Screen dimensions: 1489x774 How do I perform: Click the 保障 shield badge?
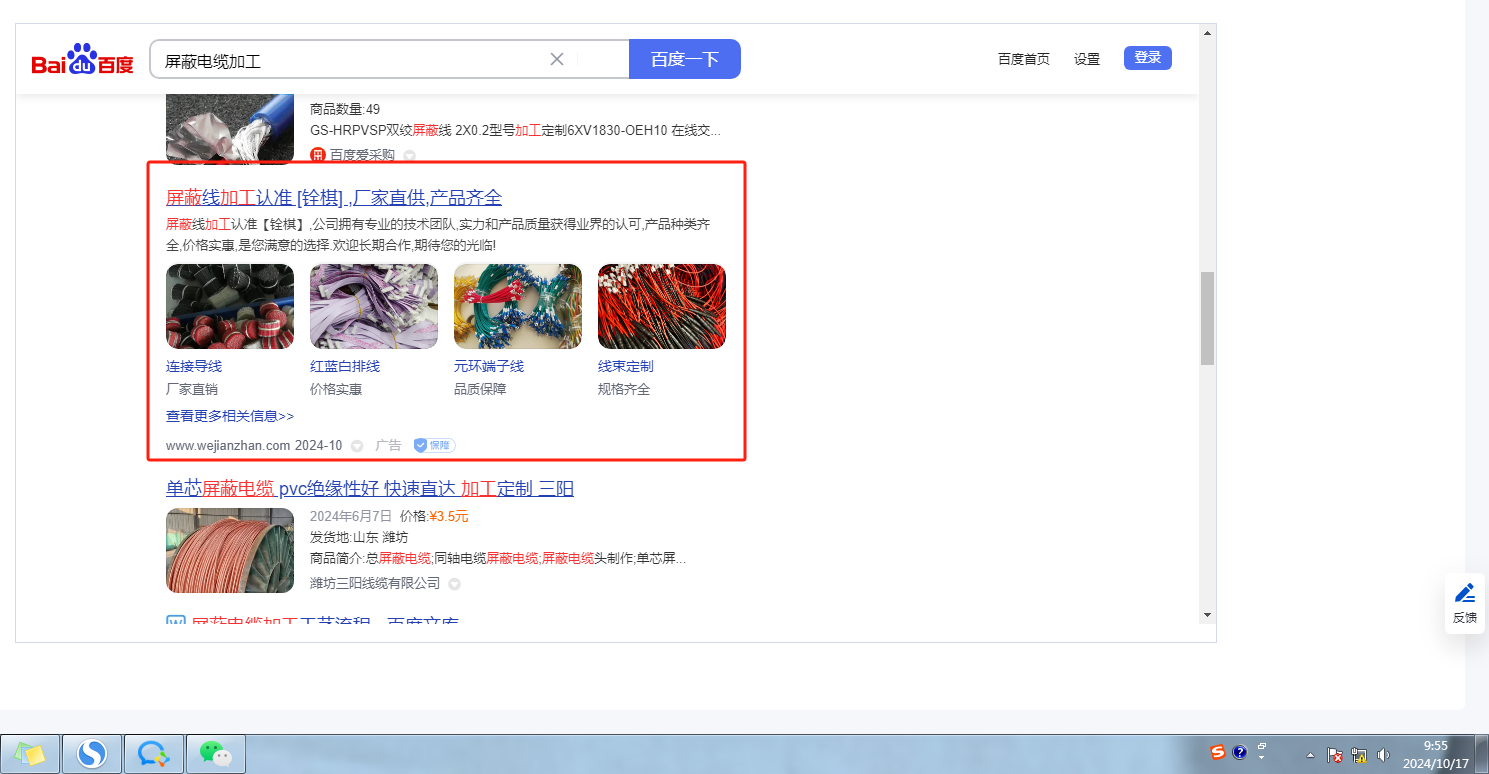pyautogui.click(x=434, y=445)
